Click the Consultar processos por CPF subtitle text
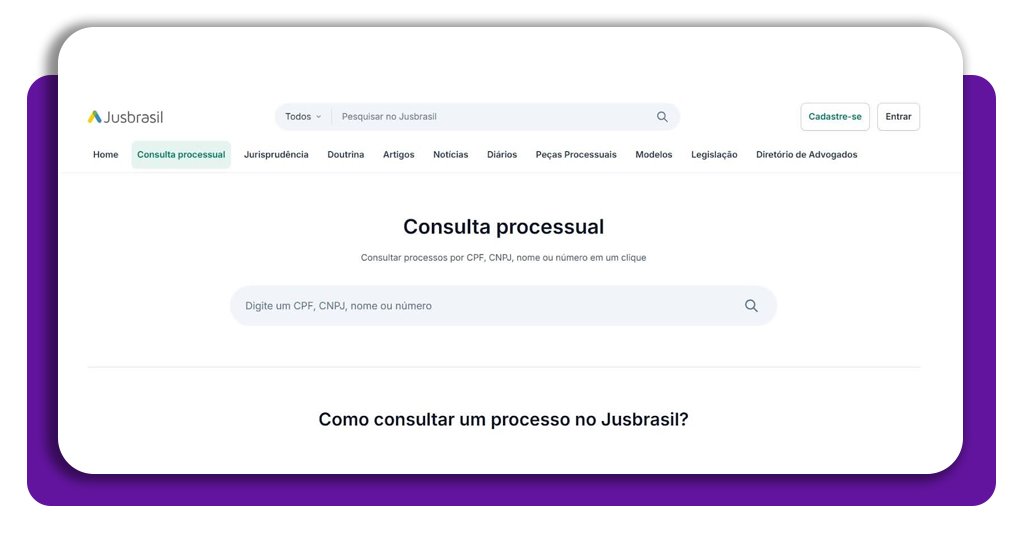The height and width of the screenshot is (536, 1024). click(503, 258)
